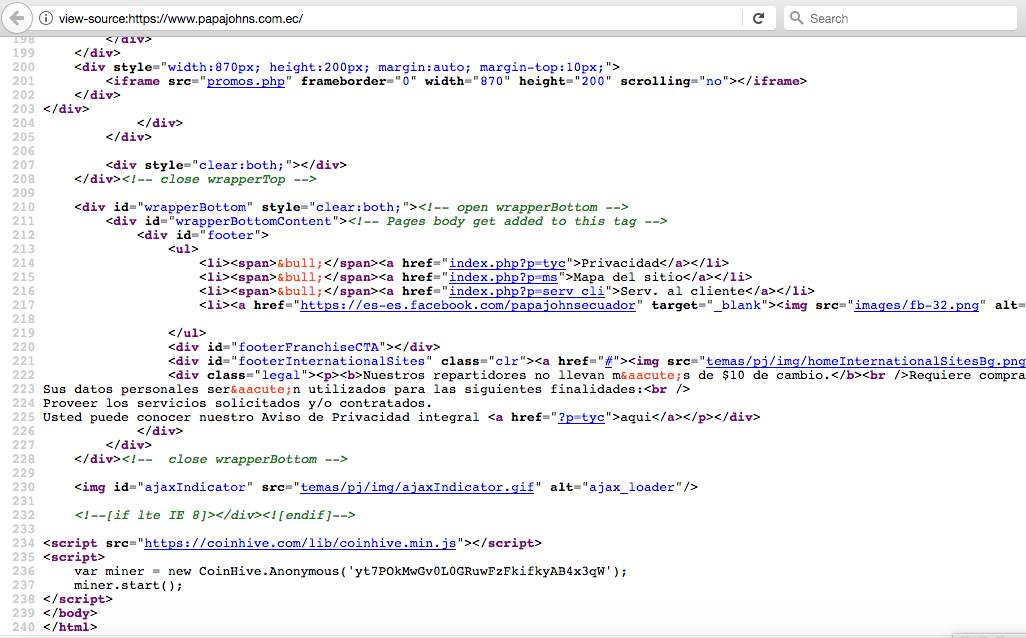The height and width of the screenshot is (638, 1026).
Task: Open the promos.php iframe link
Action: pos(246,81)
